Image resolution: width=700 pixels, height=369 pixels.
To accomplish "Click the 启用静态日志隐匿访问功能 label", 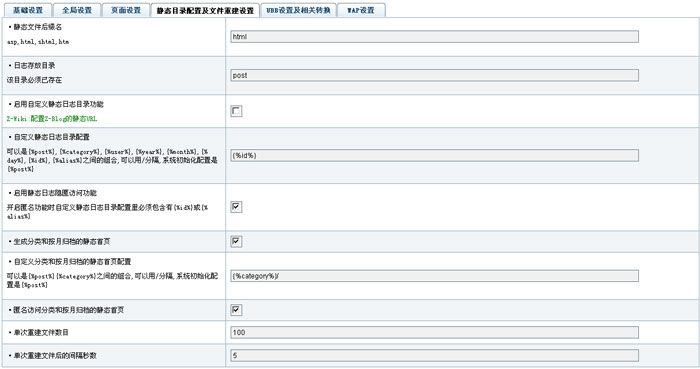I will pos(55,193).
